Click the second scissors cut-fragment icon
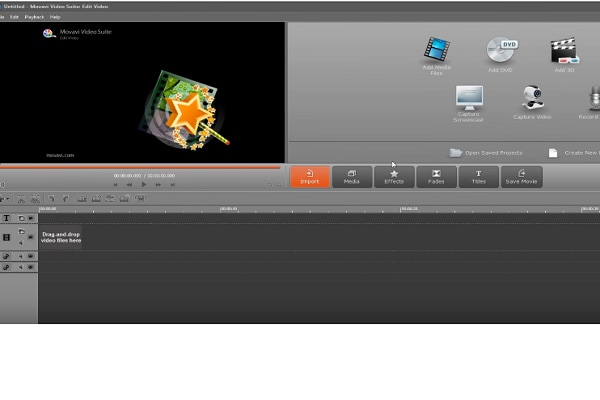Screen dimensions: 600x400 coord(35,199)
